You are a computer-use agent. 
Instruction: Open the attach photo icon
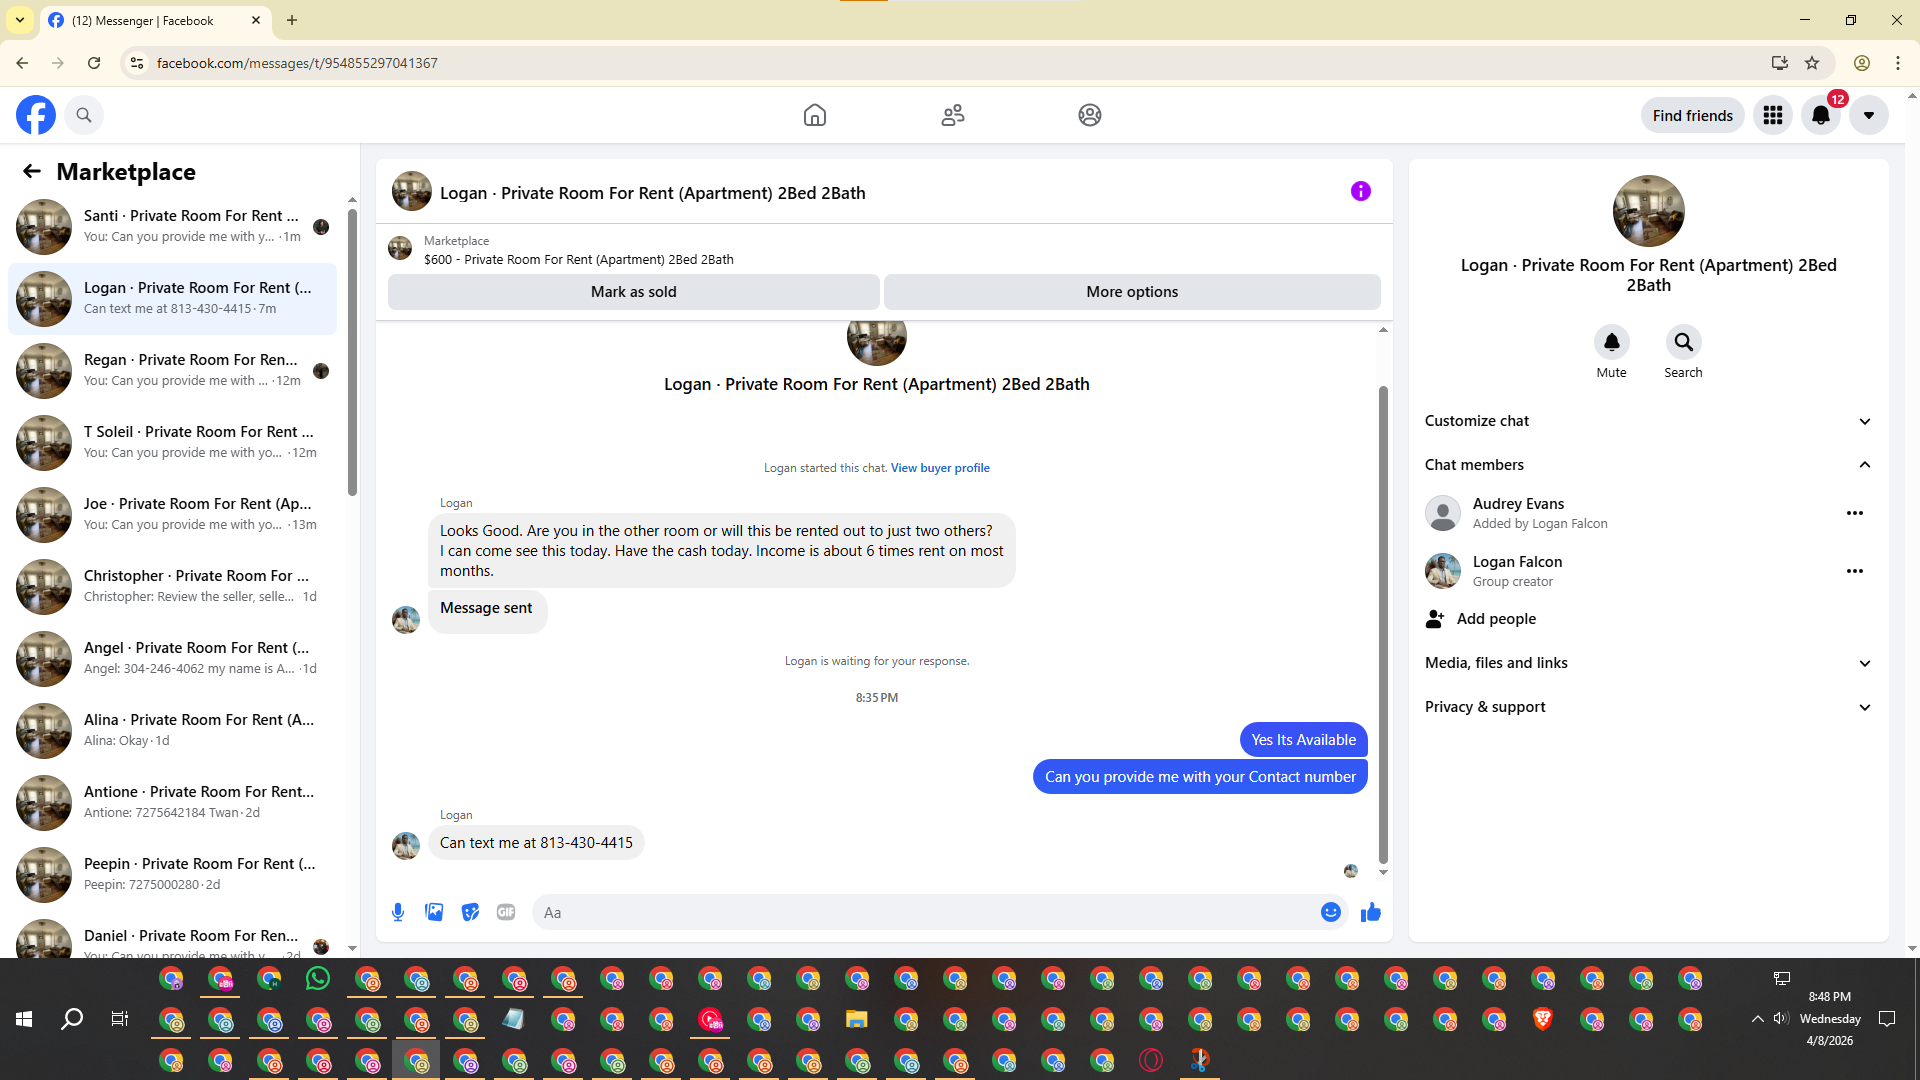[434, 912]
